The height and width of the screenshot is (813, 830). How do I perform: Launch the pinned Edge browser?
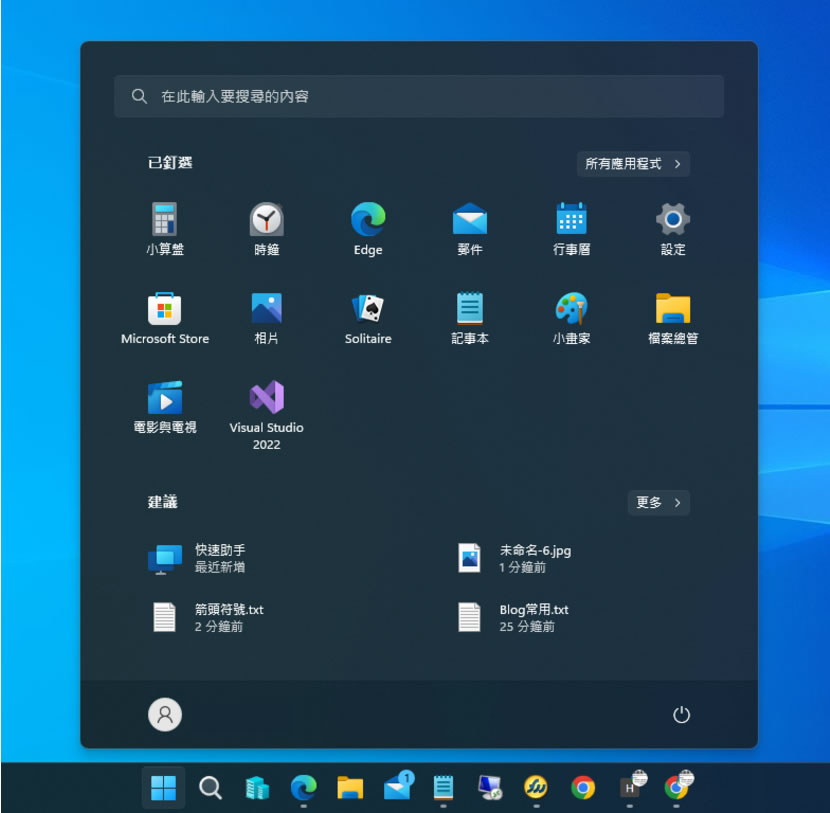(x=368, y=229)
